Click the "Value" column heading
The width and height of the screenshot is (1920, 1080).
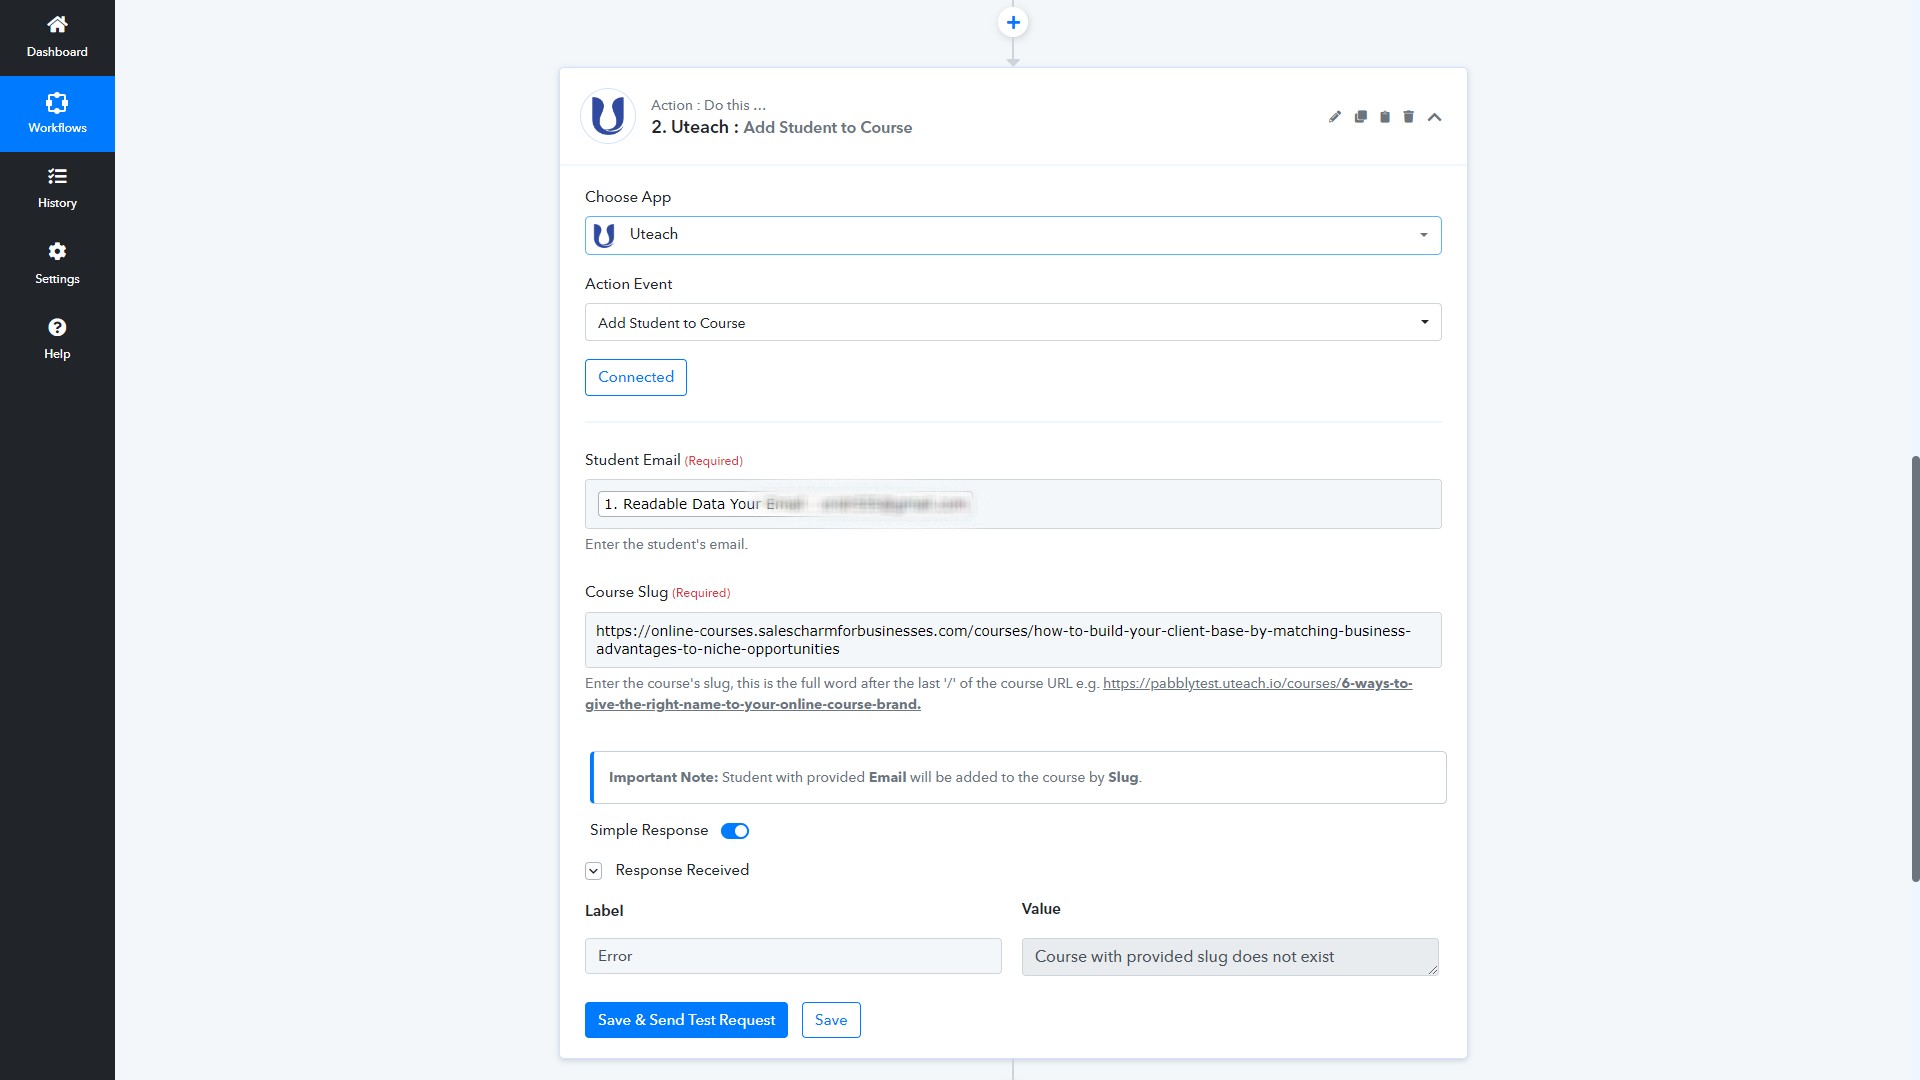(x=1041, y=909)
